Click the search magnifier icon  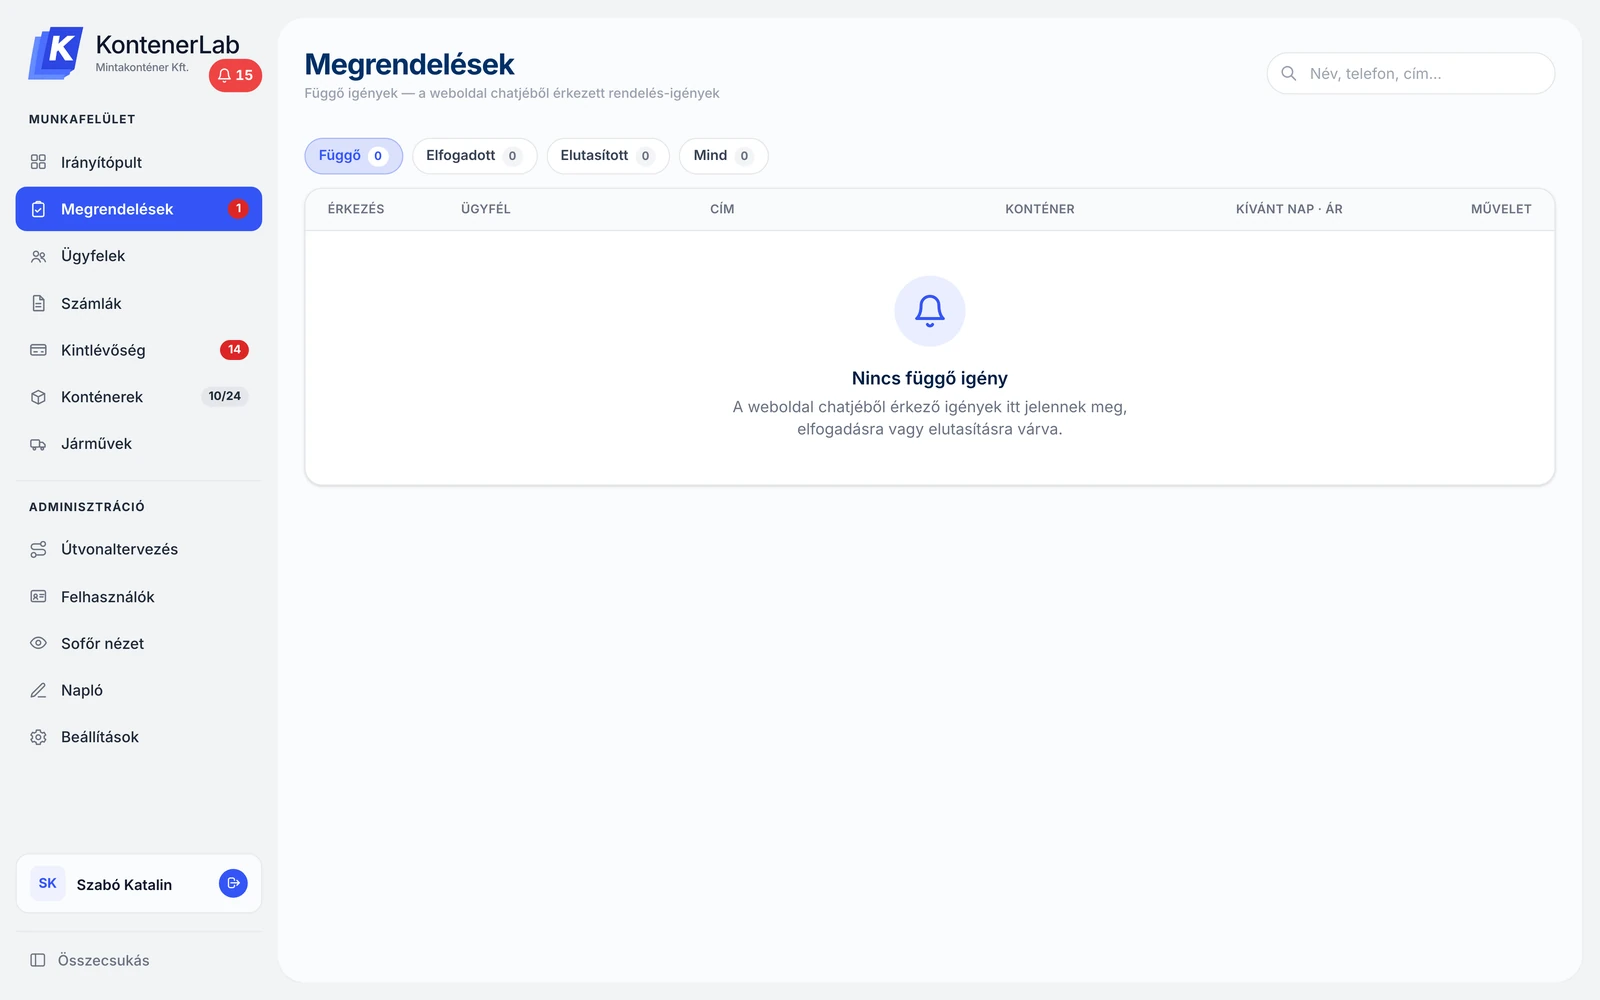(x=1289, y=73)
